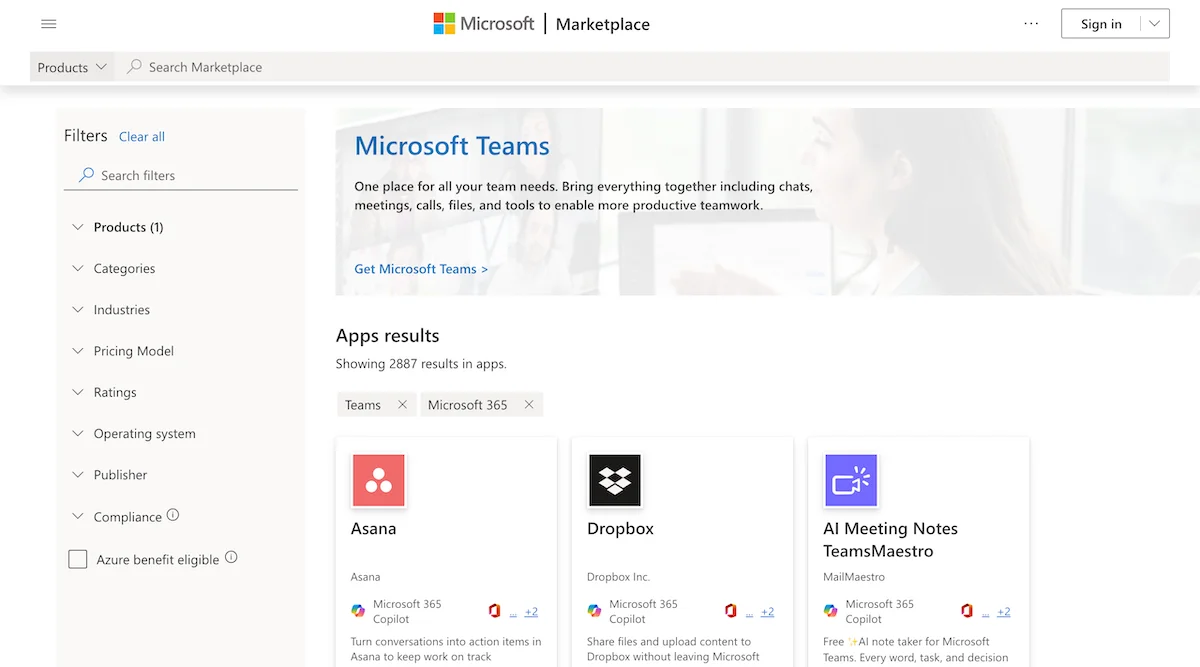The image size is (1200, 667).
Task: Remove the Teams filter chip
Action: [403, 404]
